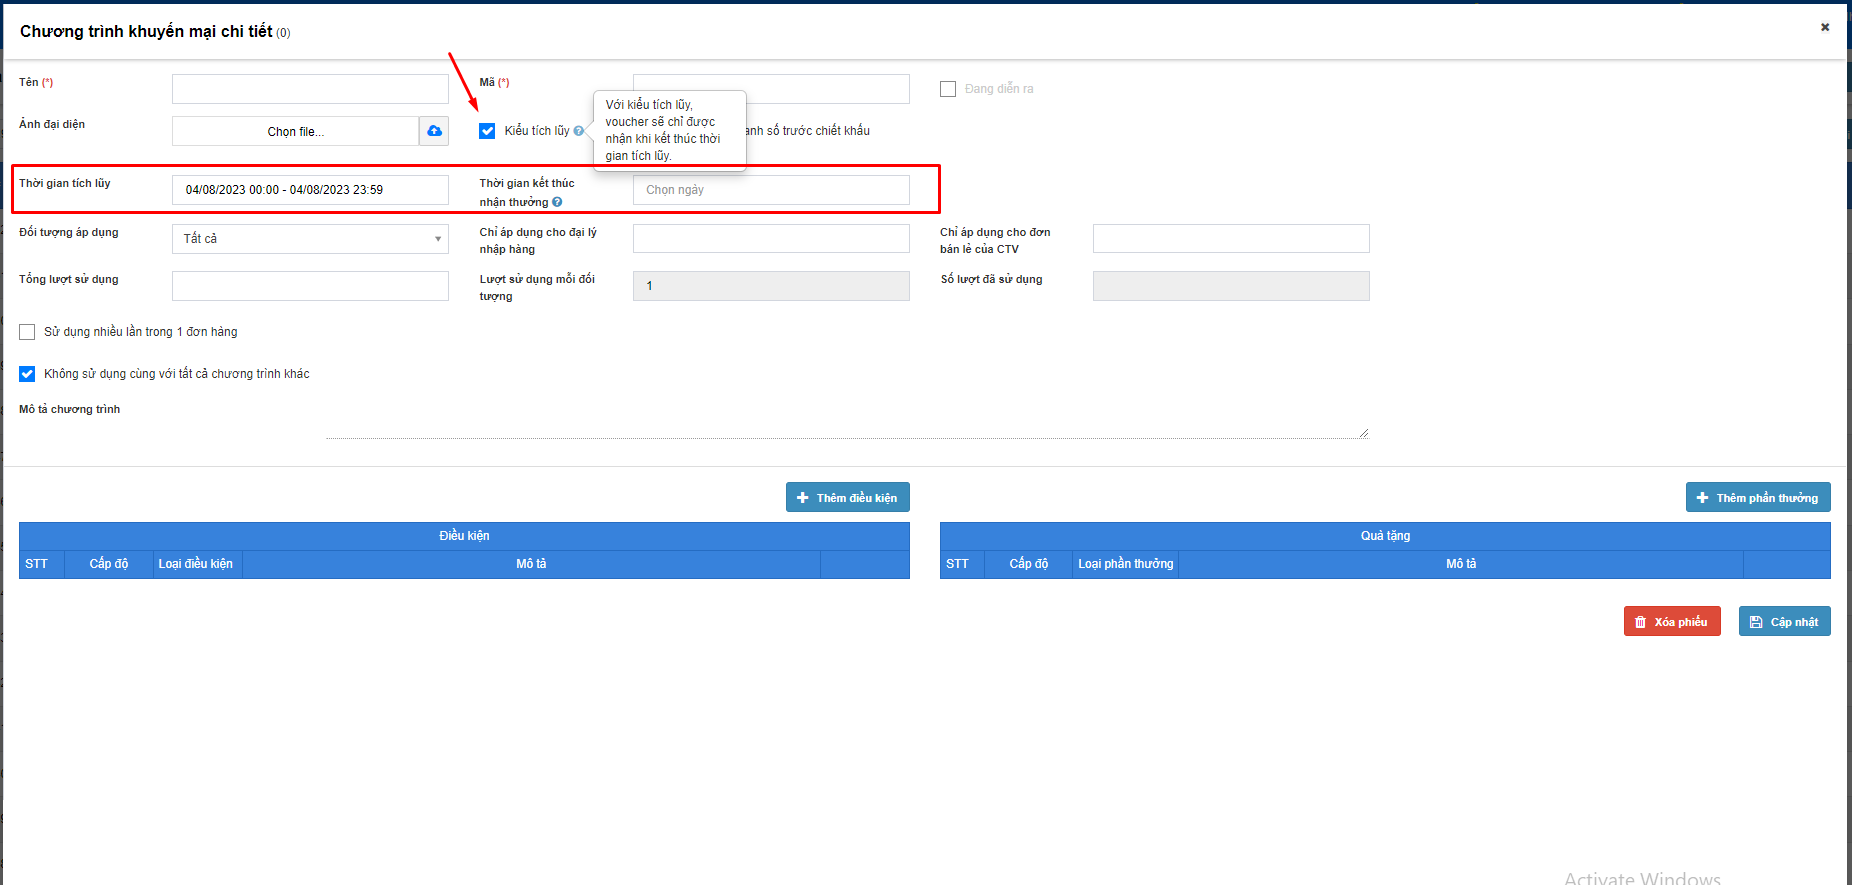Close the promotion detail dialog
Image resolution: width=1852 pixels, height=885 pixels.
(1825, 27)
